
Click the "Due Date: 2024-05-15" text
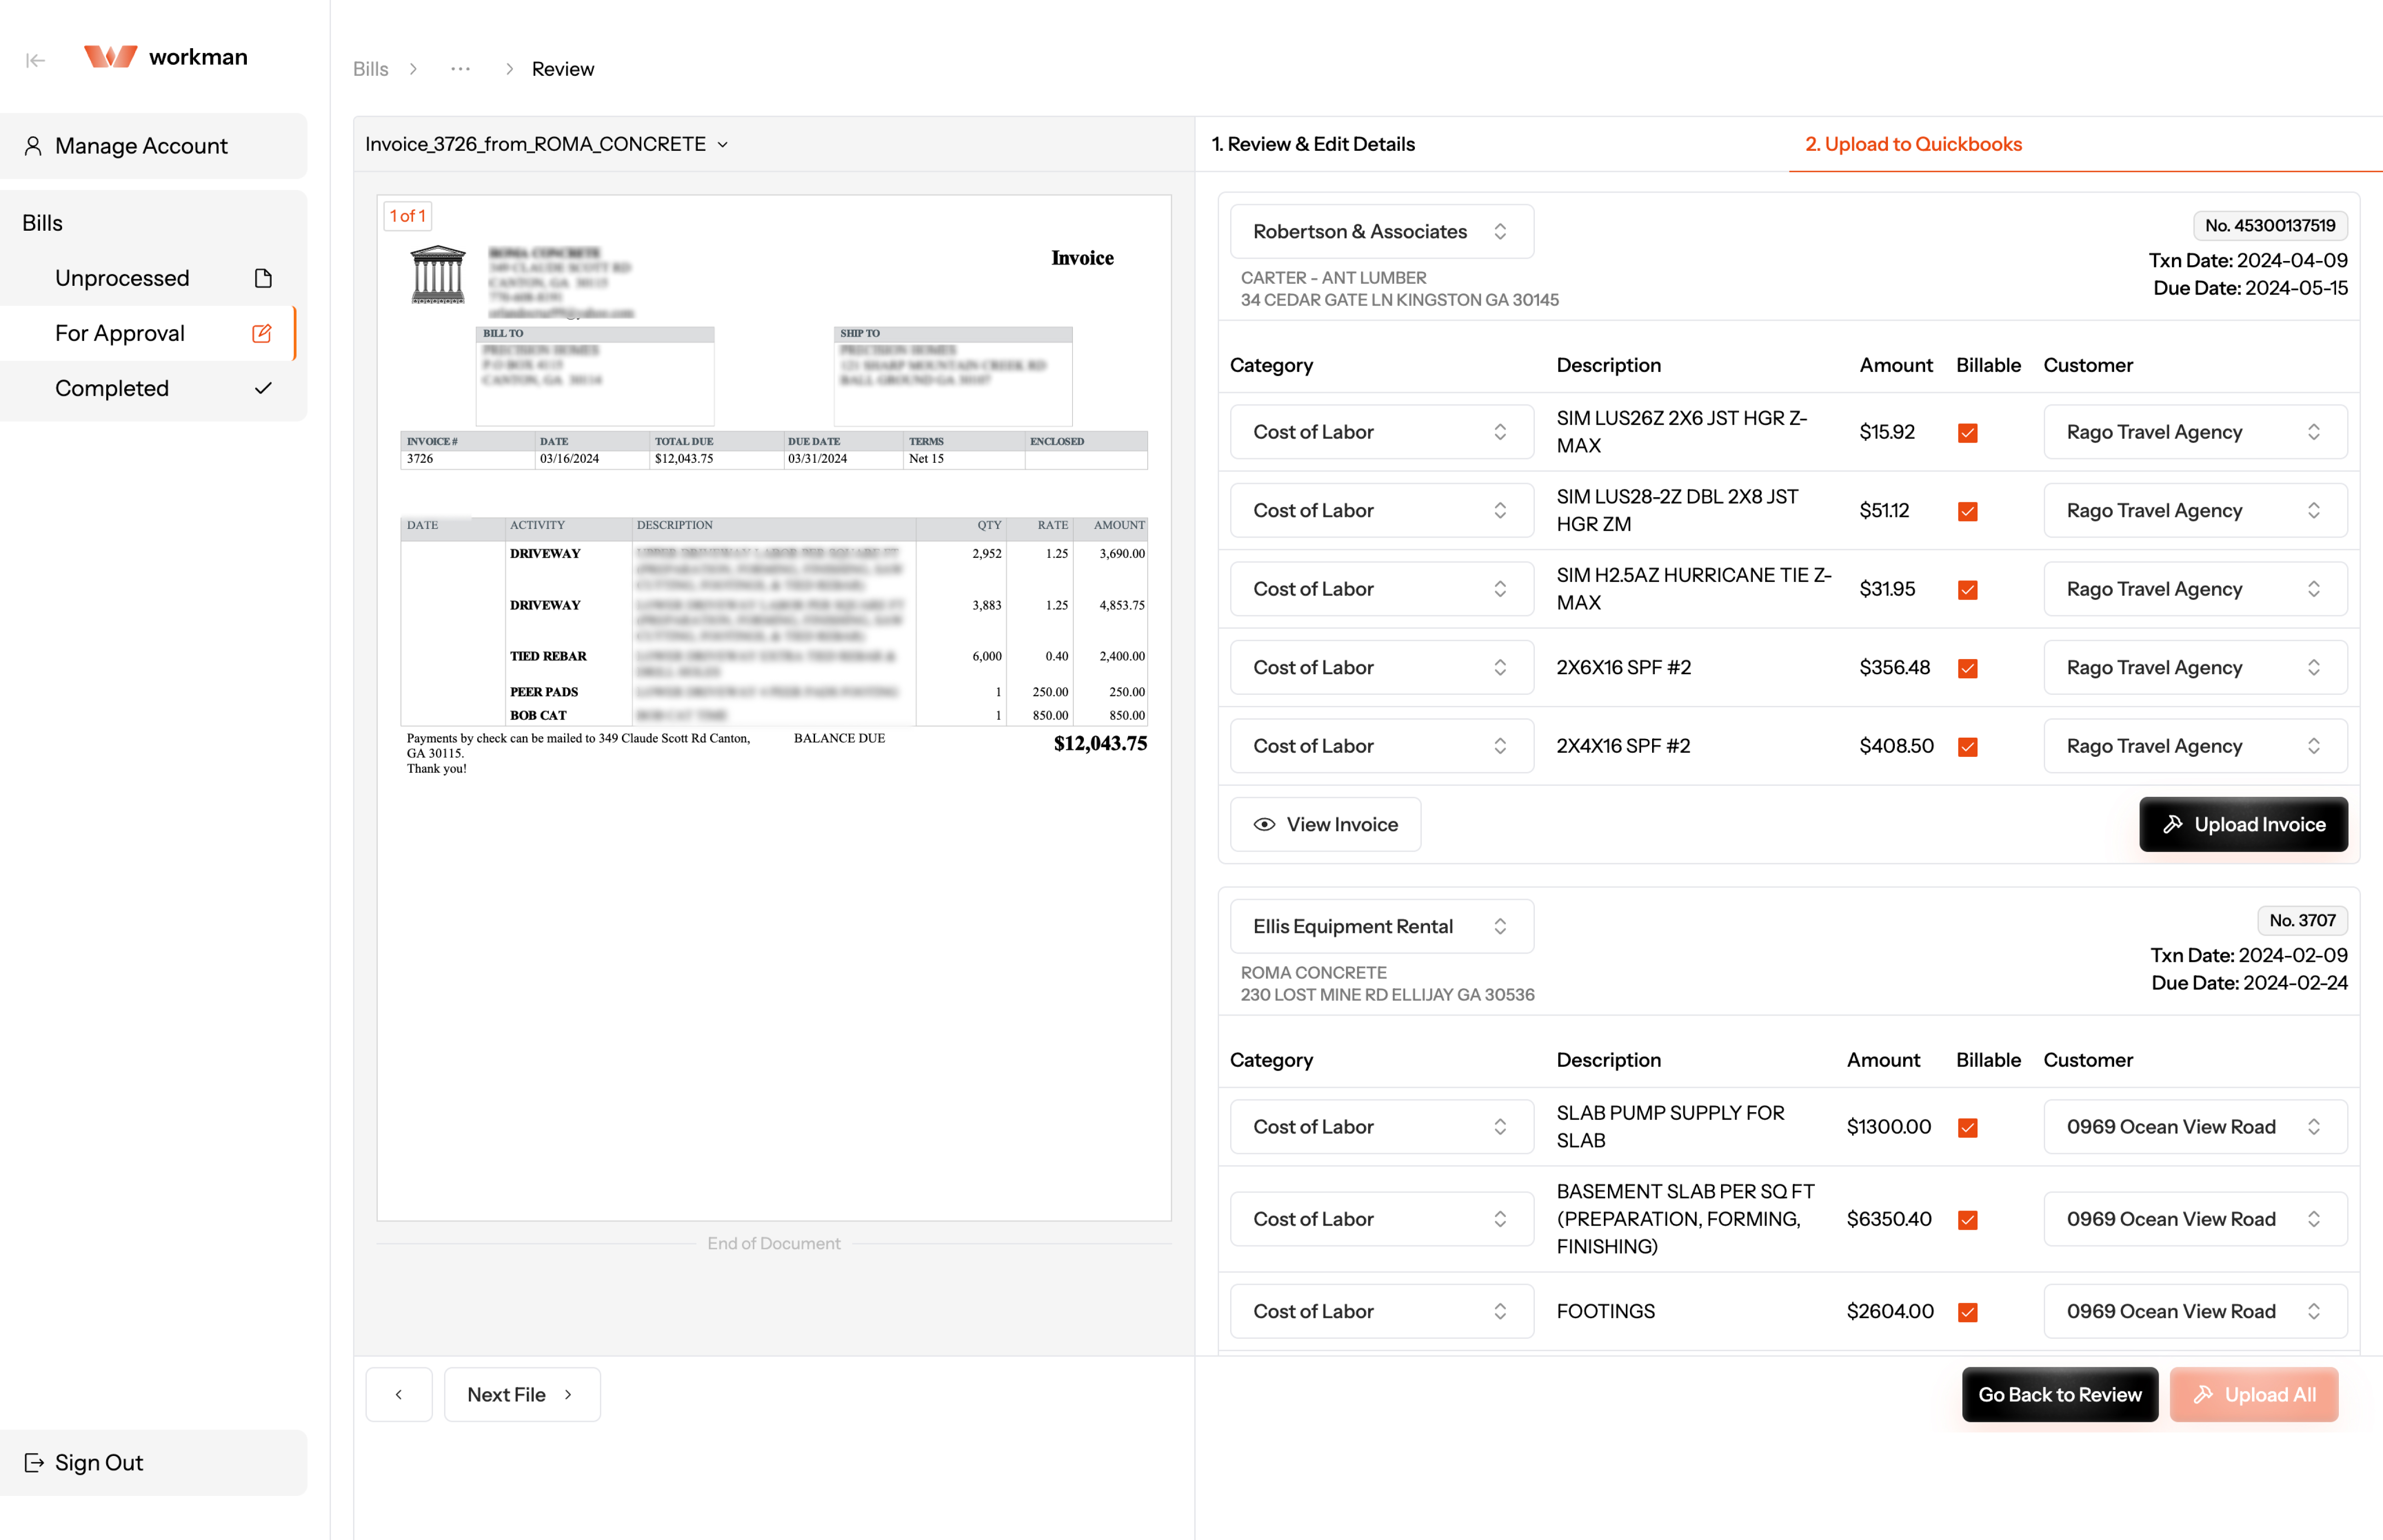click(x=2250, y=288)
